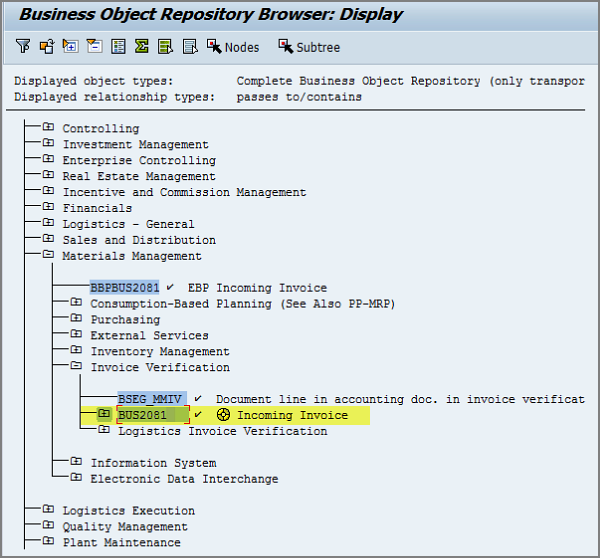The height and width of the screenshot is (558, 600).
Task: Click the sigma summation toolbar icon
Action: (x=142, y=47)
